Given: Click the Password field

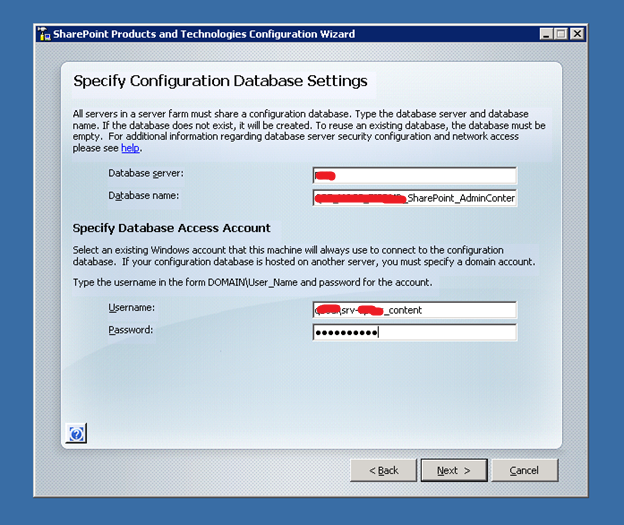Looking at the screenshot, I should (415, 332).
